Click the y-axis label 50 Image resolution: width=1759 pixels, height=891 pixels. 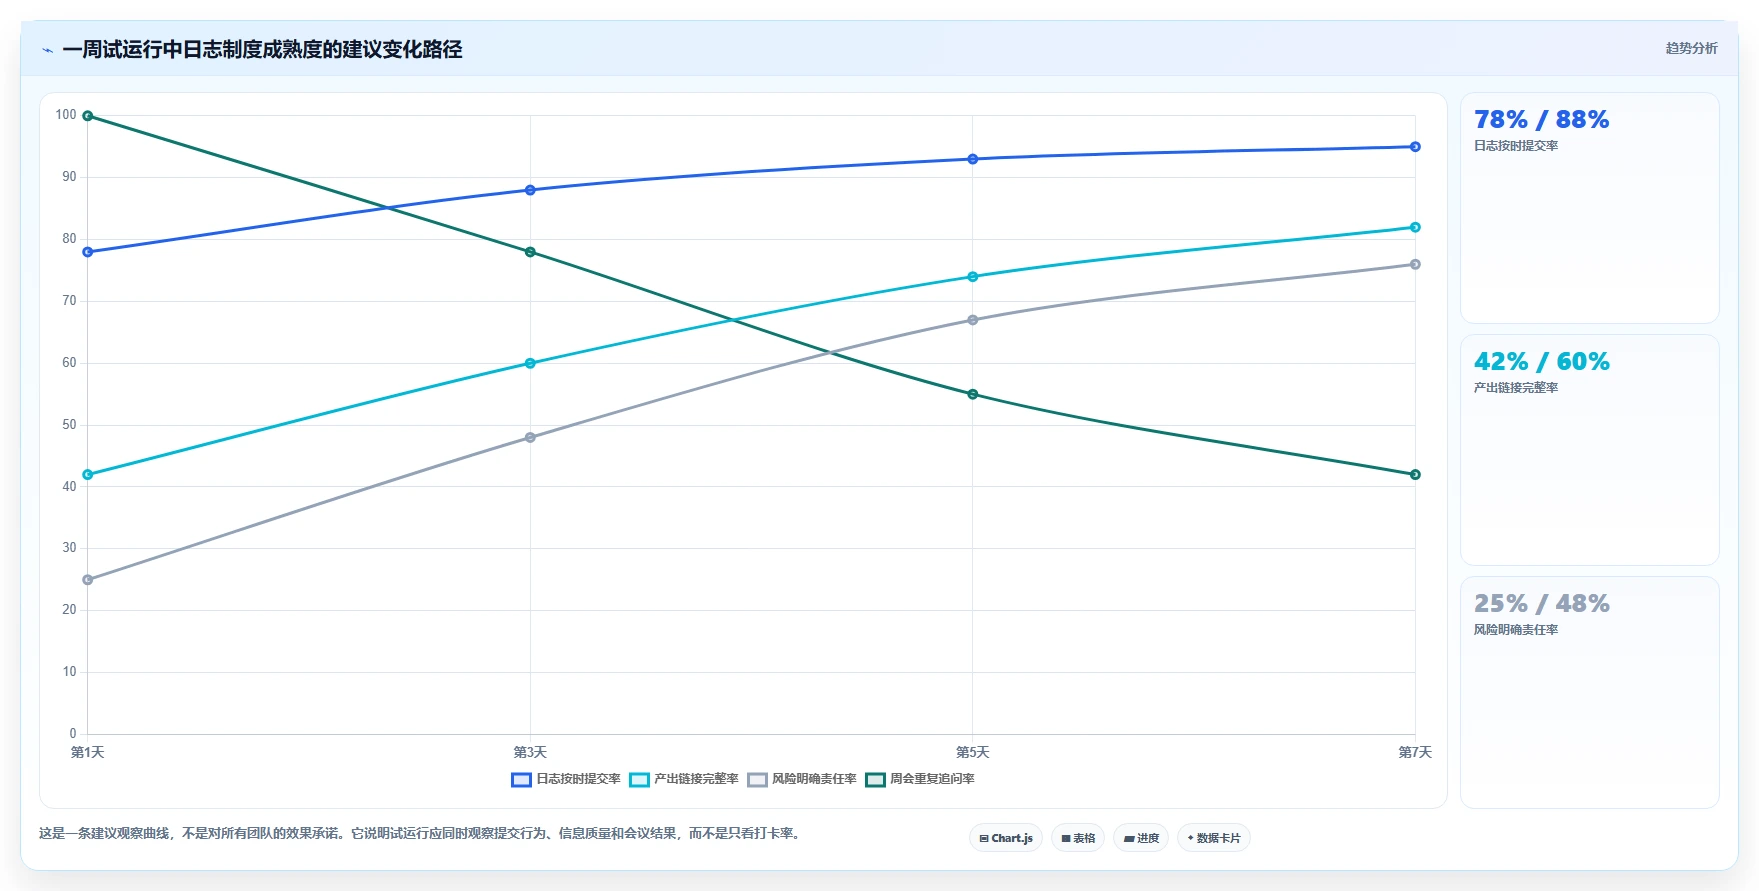69,425
